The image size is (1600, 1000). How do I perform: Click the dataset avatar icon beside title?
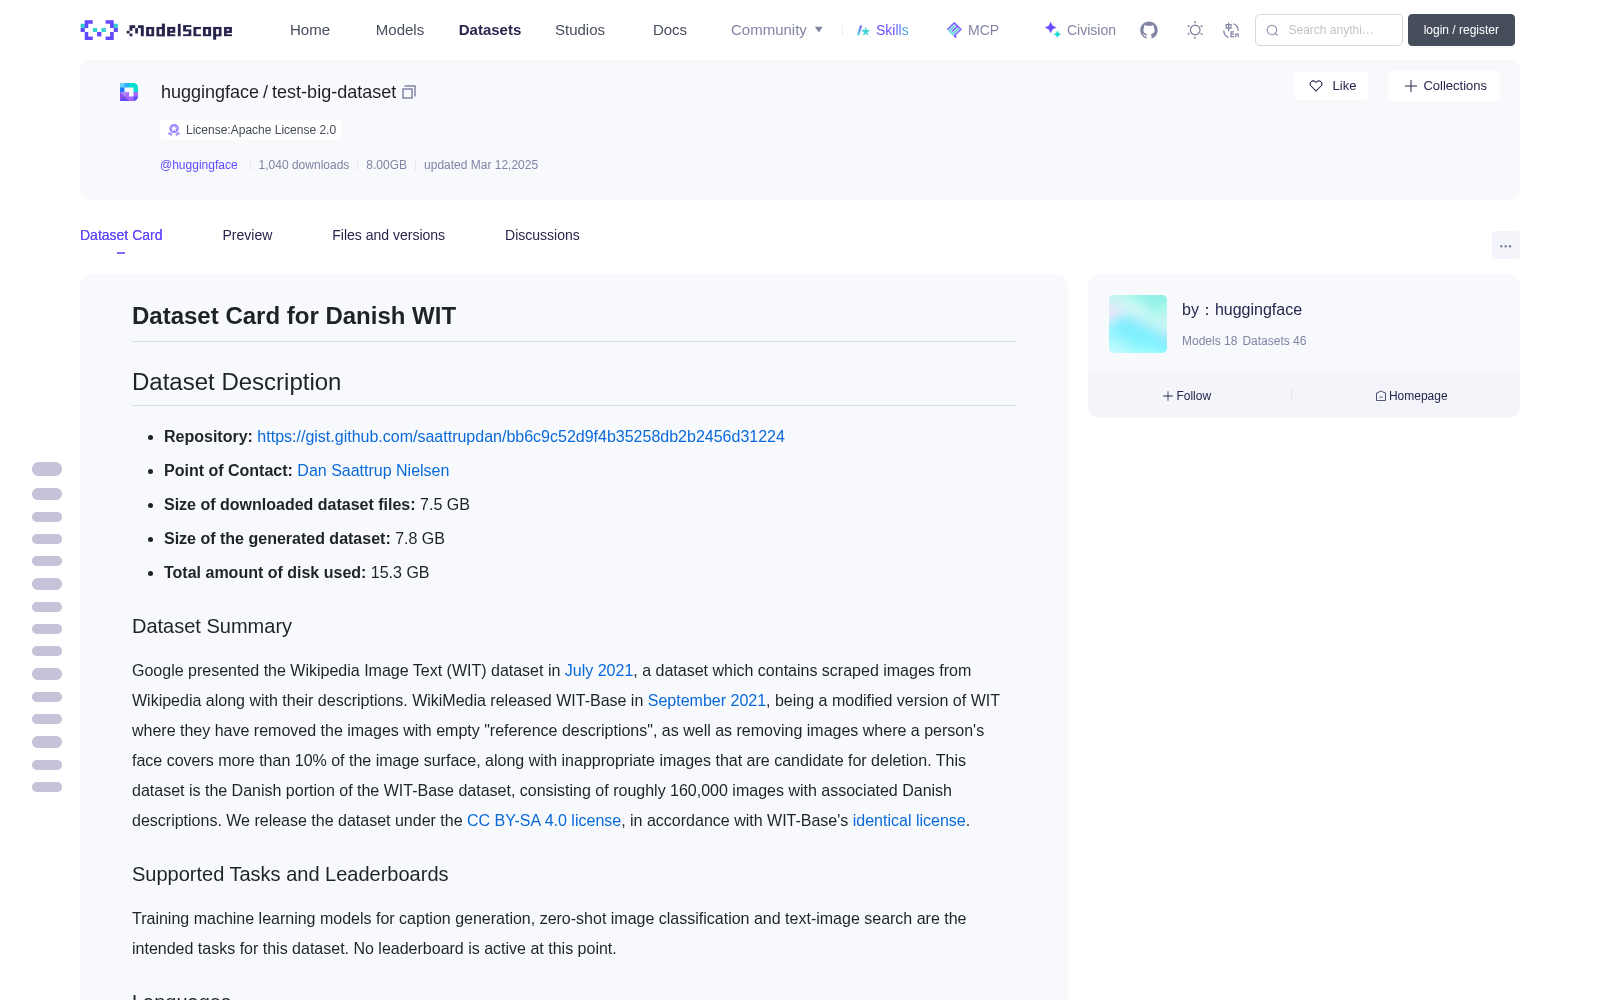click(129, 92)
